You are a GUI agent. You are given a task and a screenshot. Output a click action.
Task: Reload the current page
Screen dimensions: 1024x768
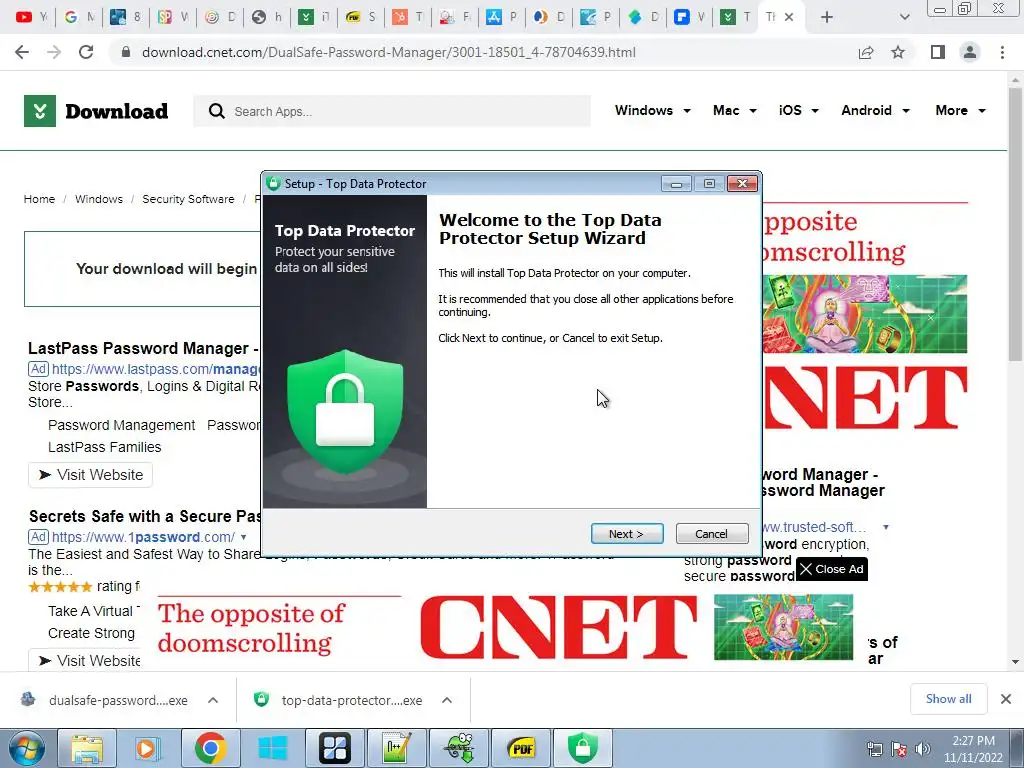coord(86,52)
